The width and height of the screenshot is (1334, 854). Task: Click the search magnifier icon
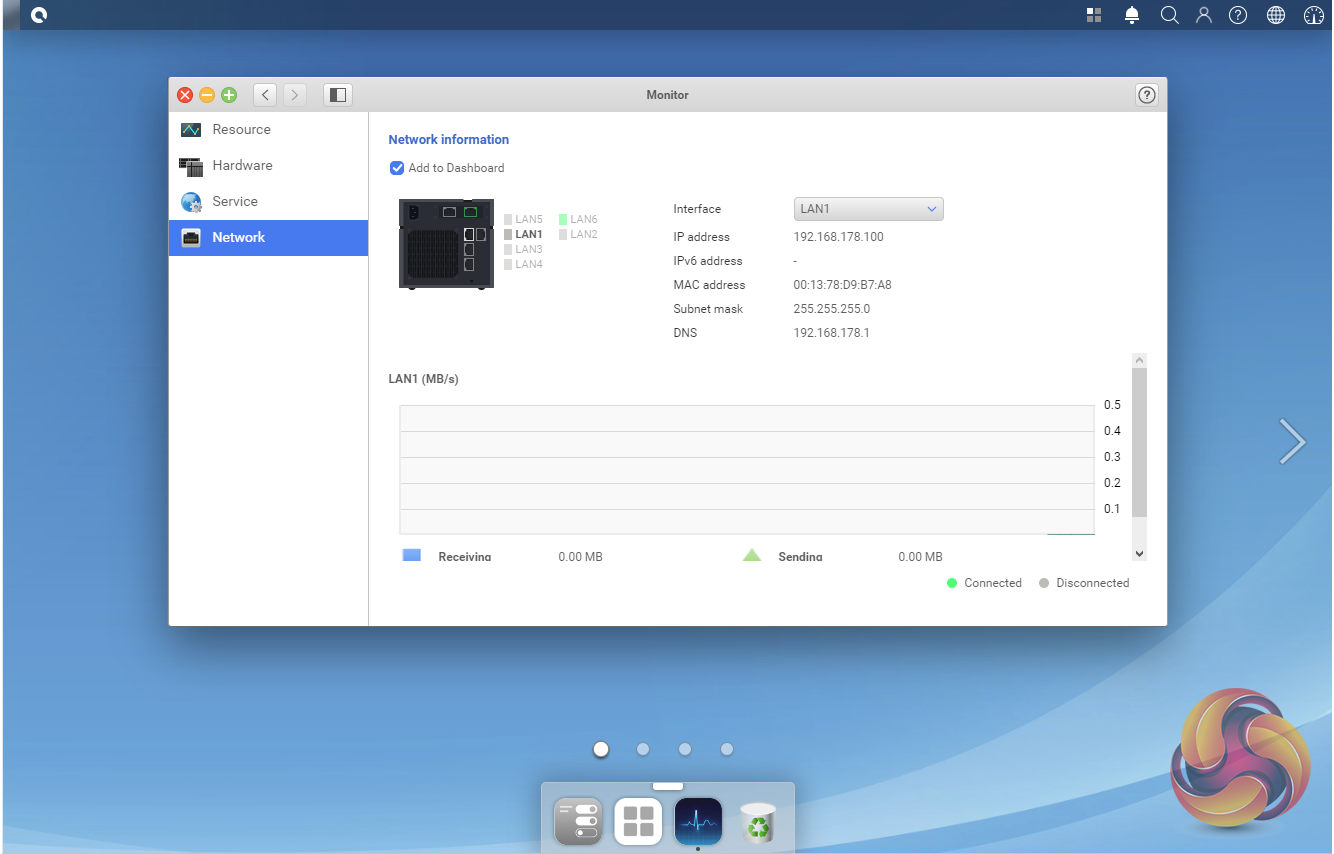[x=1169, y=15]
